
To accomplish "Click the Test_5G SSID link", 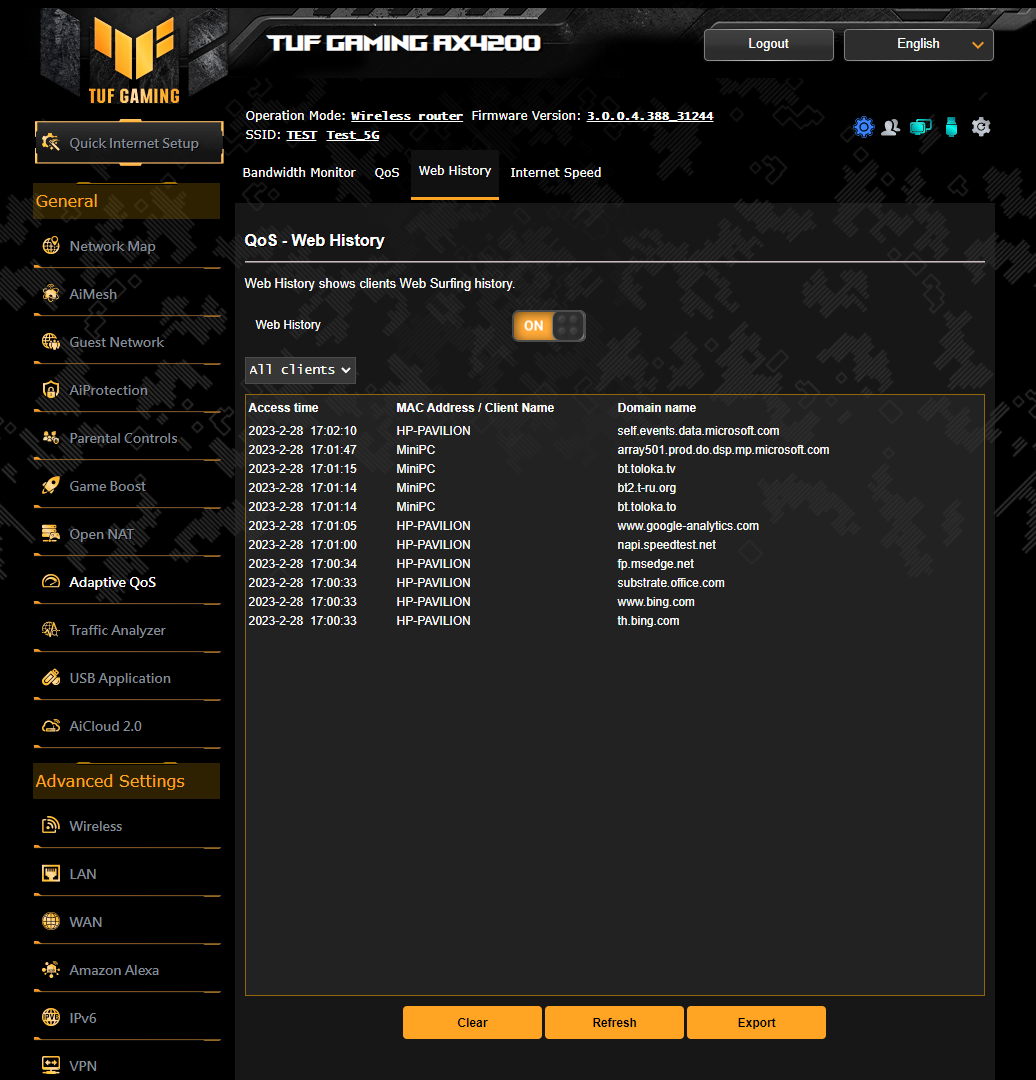I will tap(353, 135).
